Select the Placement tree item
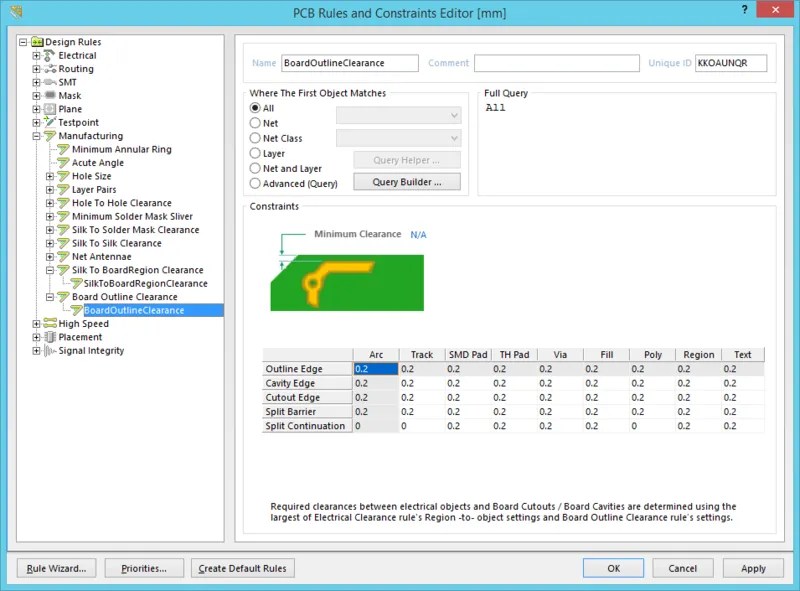This screenshot has width=800, height=591. 80,337
